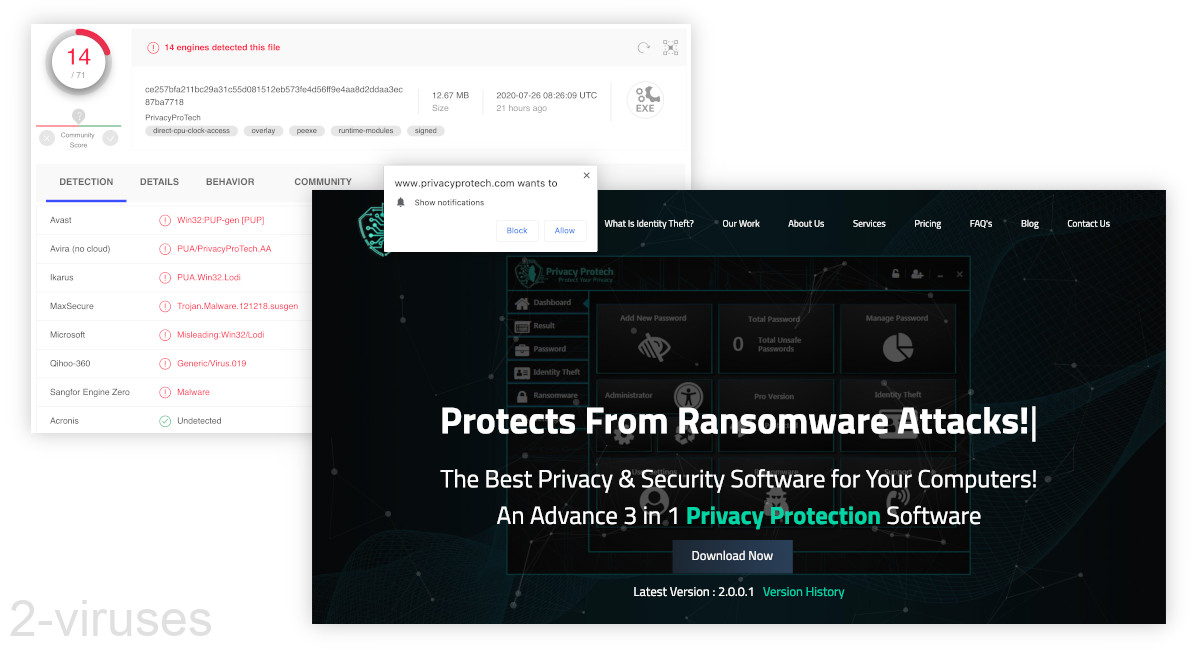Image resolution: width=1200 pixels, height=650 pixels.
Task: Click the 'Avast' engine name
Action: click(61, 220)
